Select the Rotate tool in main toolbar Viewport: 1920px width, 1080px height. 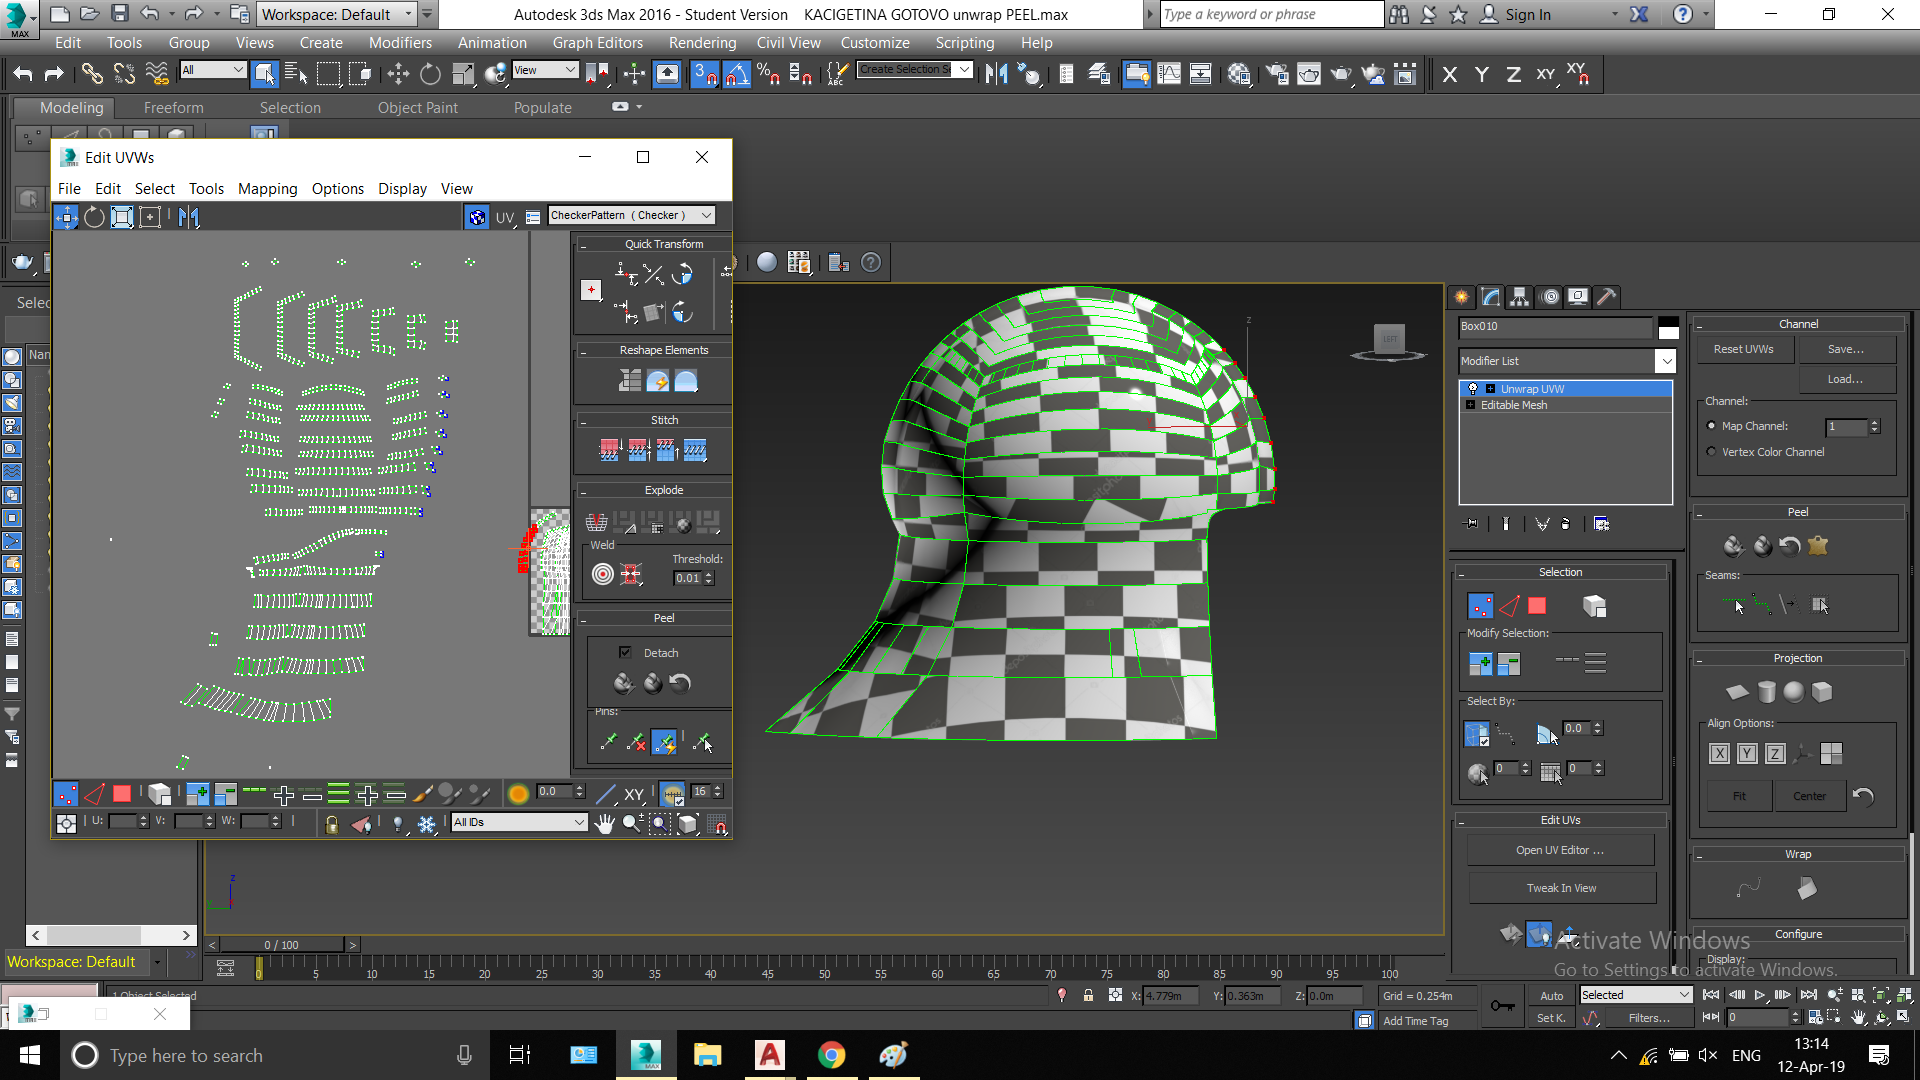[430, 74]
